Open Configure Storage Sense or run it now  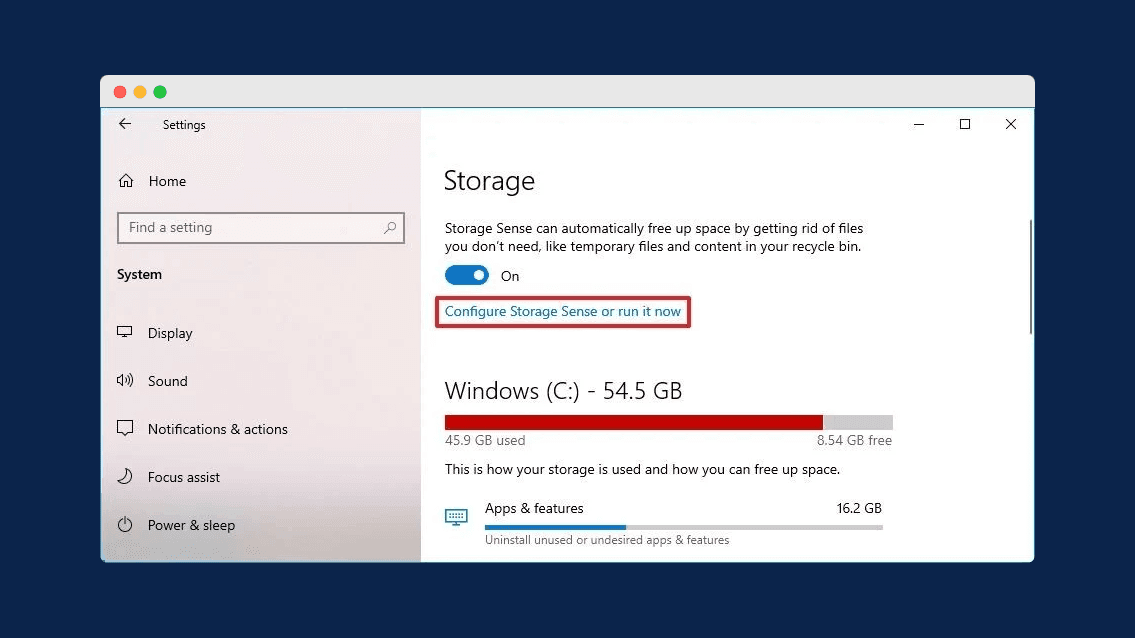click(563, 312)
